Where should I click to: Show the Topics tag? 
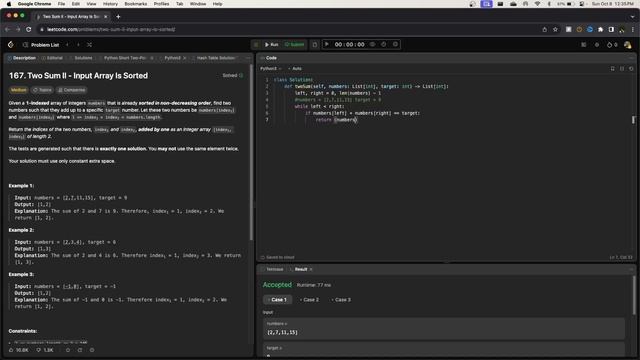click(42, 90)
